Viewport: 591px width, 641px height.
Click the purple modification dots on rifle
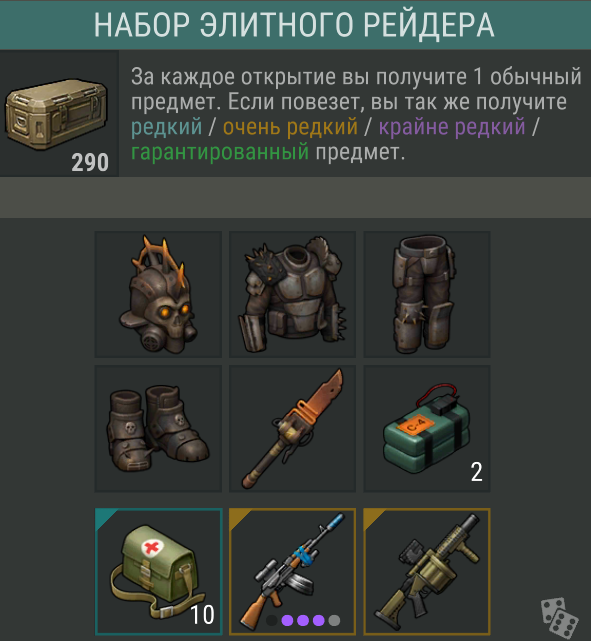click(303, 620)
